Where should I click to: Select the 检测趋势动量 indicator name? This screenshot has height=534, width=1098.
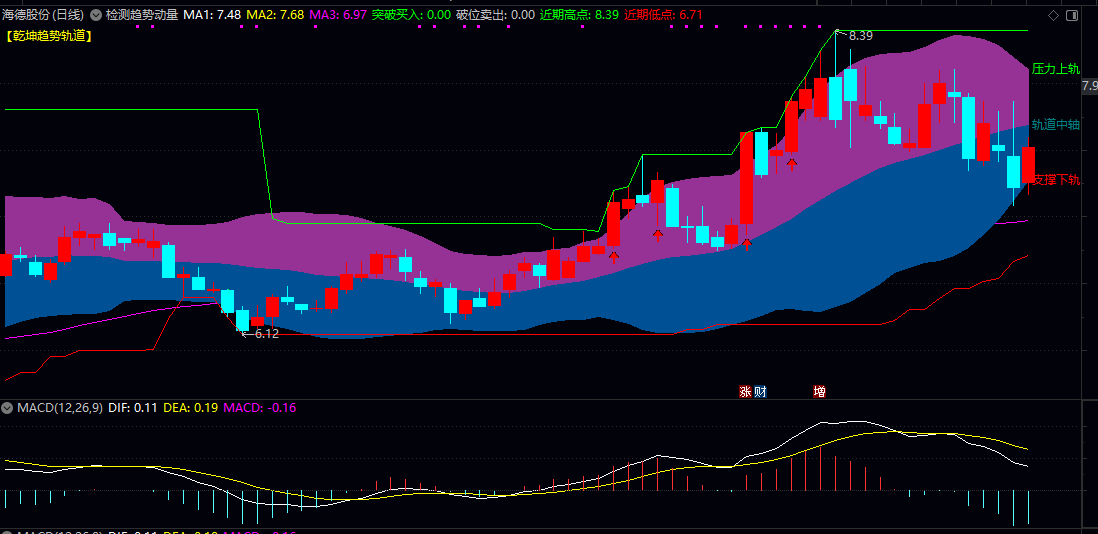click(142, 15)
